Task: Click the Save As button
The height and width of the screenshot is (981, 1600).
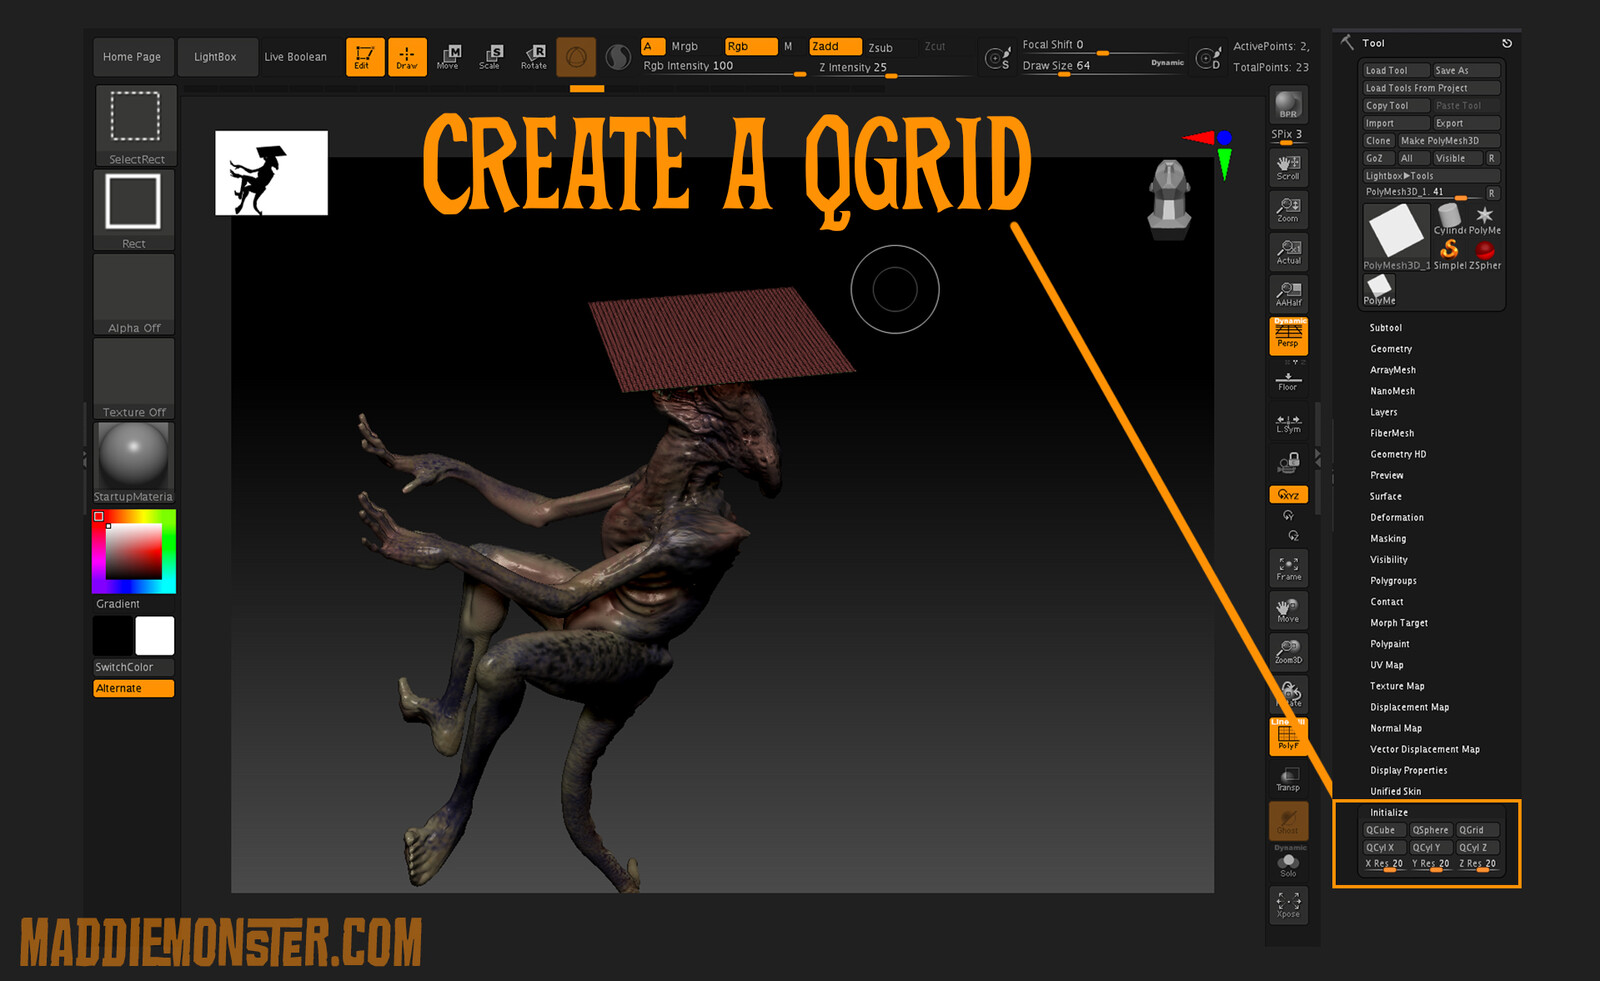Action: pyautogui.click(x=1466, y=70)
